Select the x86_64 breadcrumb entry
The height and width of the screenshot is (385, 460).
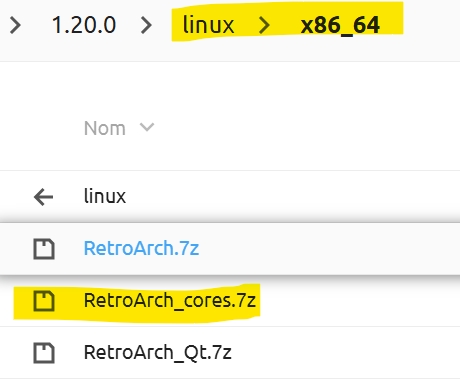340,25
